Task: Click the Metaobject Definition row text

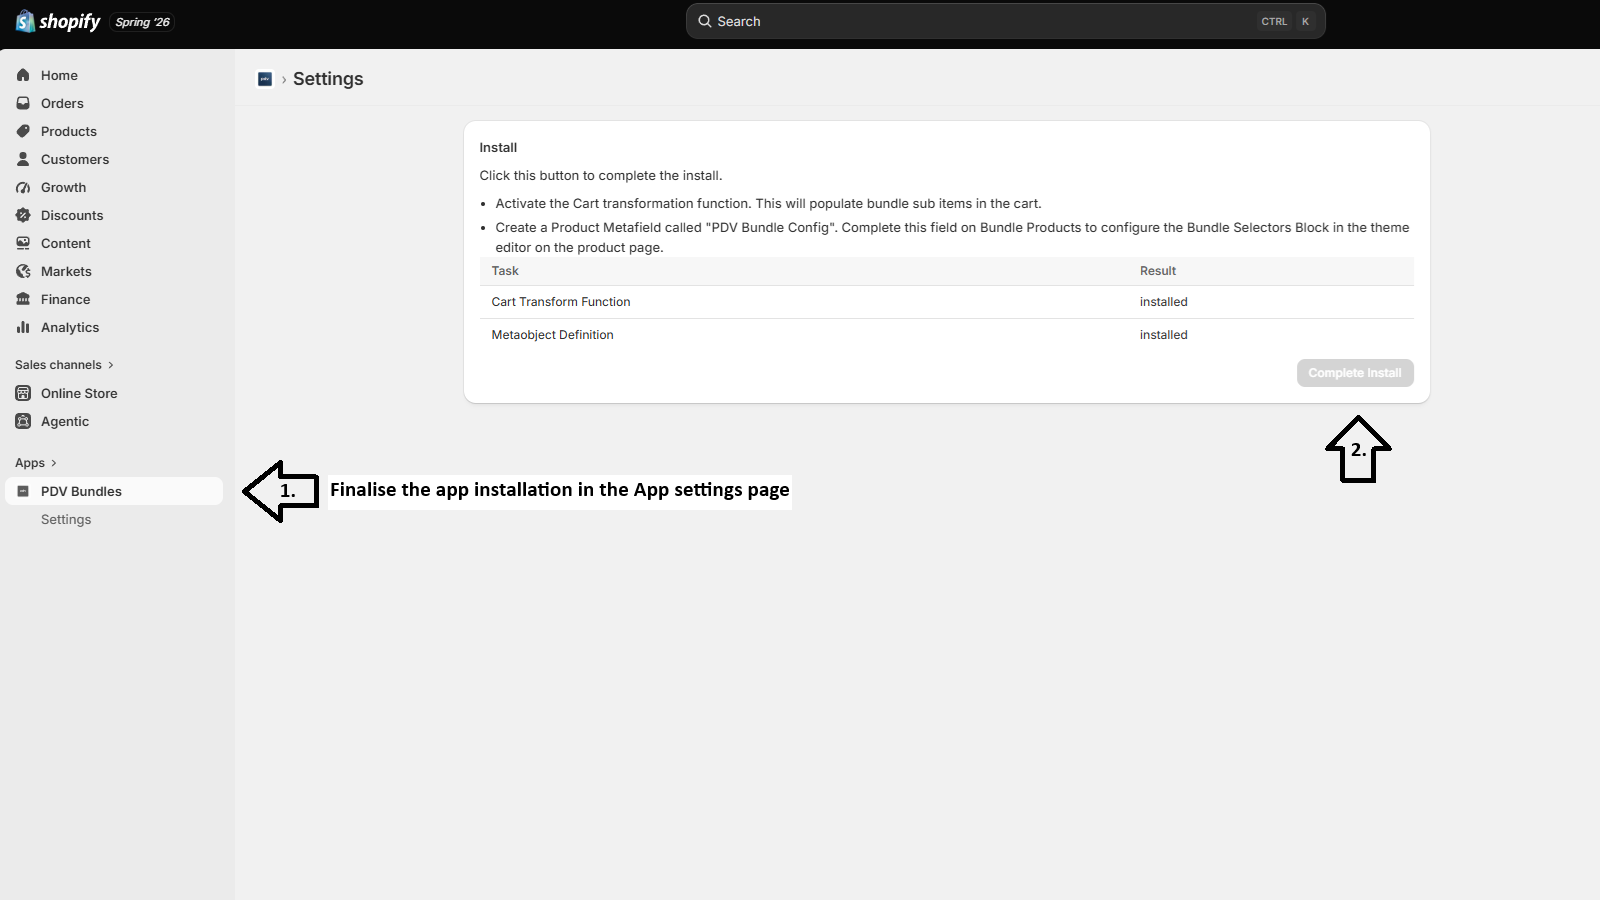Action: (x=552, y=335)
